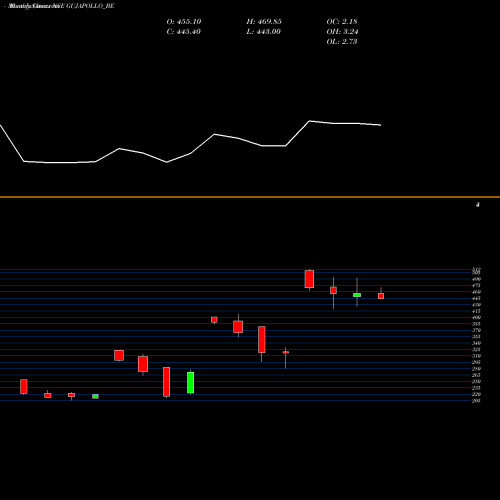
Task: Click the small green candle near 460
Action: click(357, 295)
